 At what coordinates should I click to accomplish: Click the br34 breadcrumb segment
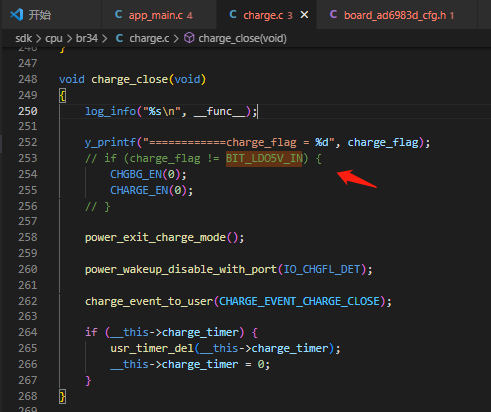[87, 38]
